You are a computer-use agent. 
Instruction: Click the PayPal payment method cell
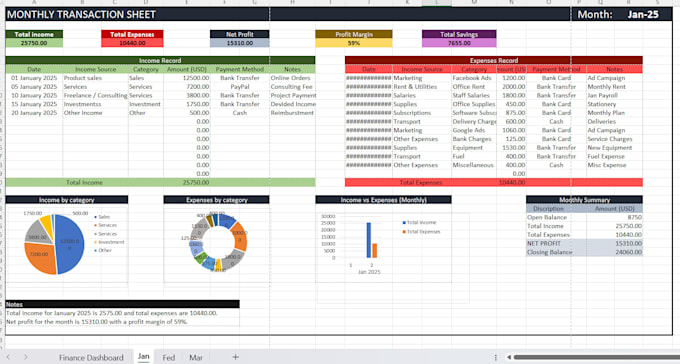point(240,87)
